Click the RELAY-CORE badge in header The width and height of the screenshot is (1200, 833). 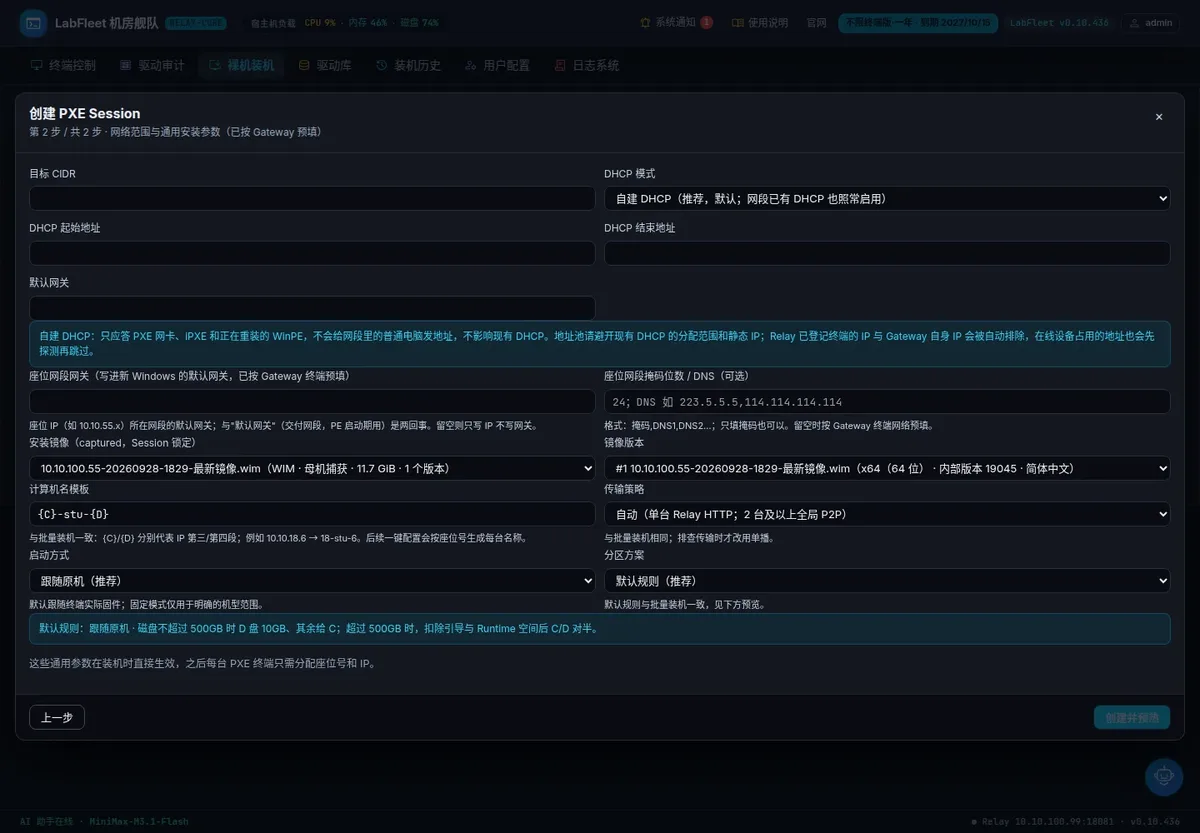click(x=196, y=22)
